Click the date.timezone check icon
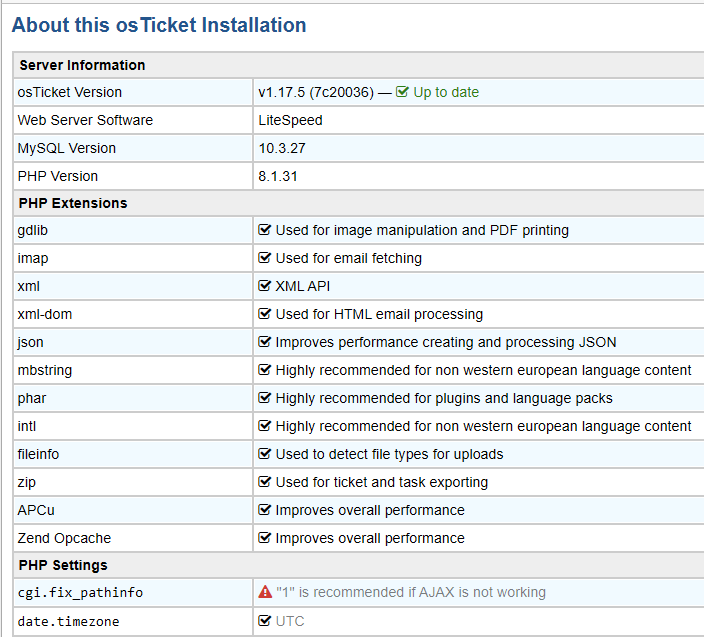704x637 pixels. [x=264, y=621]
